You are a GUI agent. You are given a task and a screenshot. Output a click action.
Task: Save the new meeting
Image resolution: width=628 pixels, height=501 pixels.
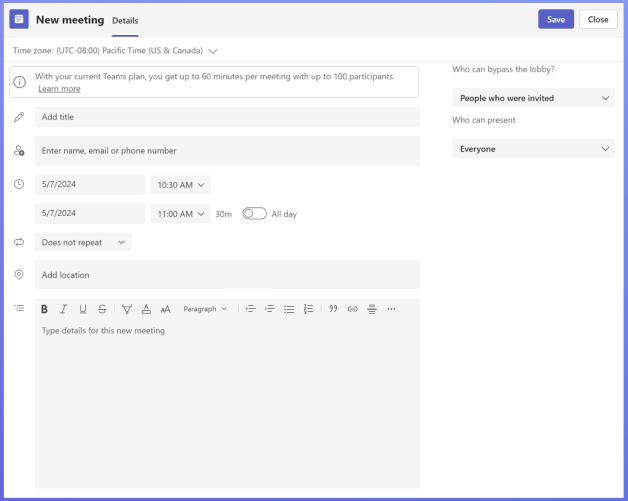pyautogui.click(x=556, y=19)
